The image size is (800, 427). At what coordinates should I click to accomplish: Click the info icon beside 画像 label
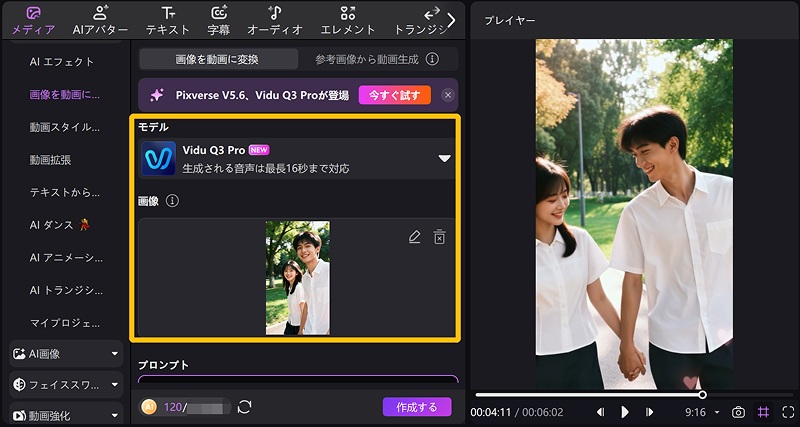tap(172, 201)
